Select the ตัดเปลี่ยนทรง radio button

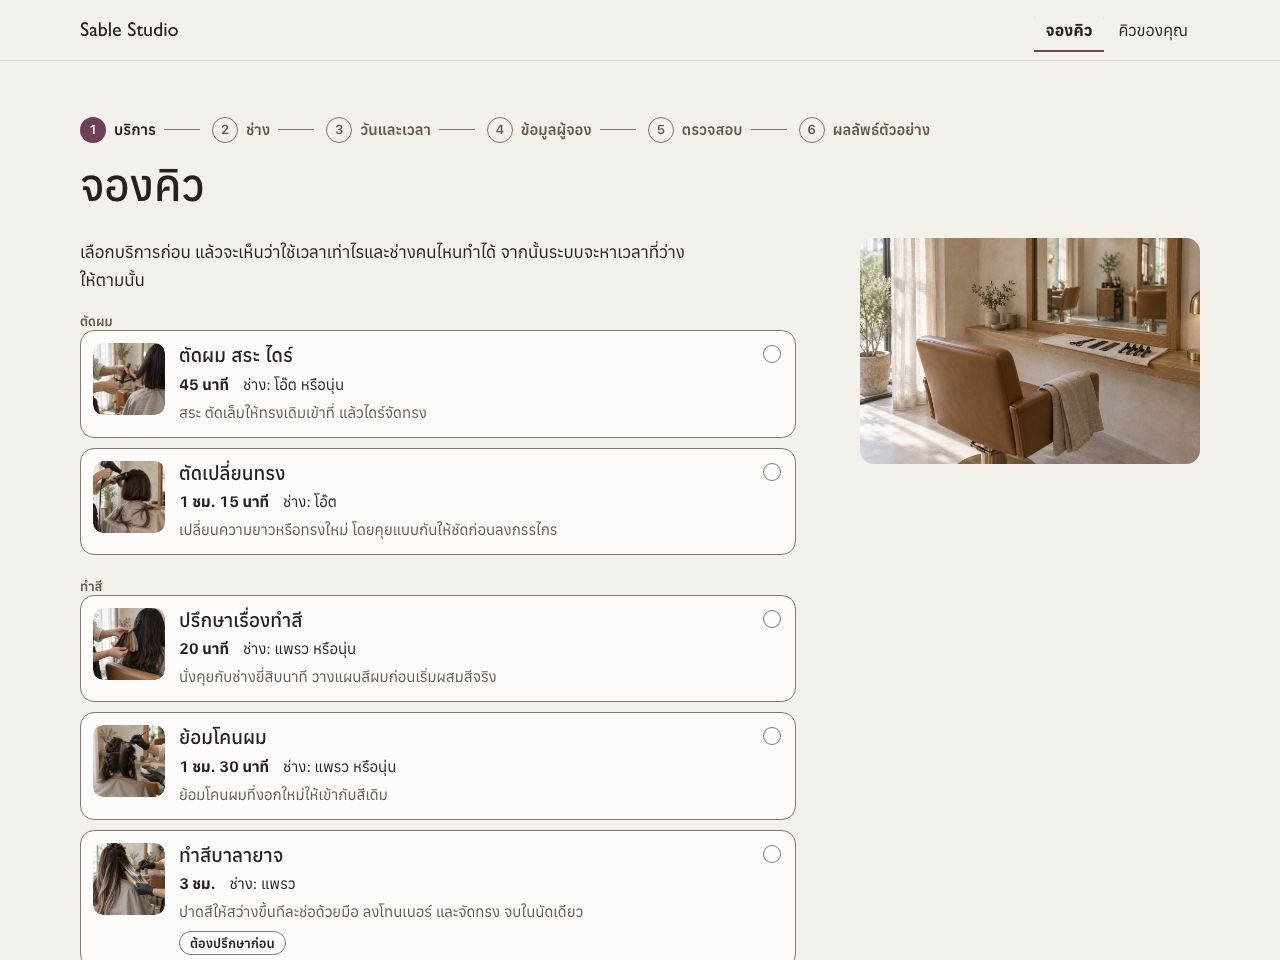(x=772, y=472)
